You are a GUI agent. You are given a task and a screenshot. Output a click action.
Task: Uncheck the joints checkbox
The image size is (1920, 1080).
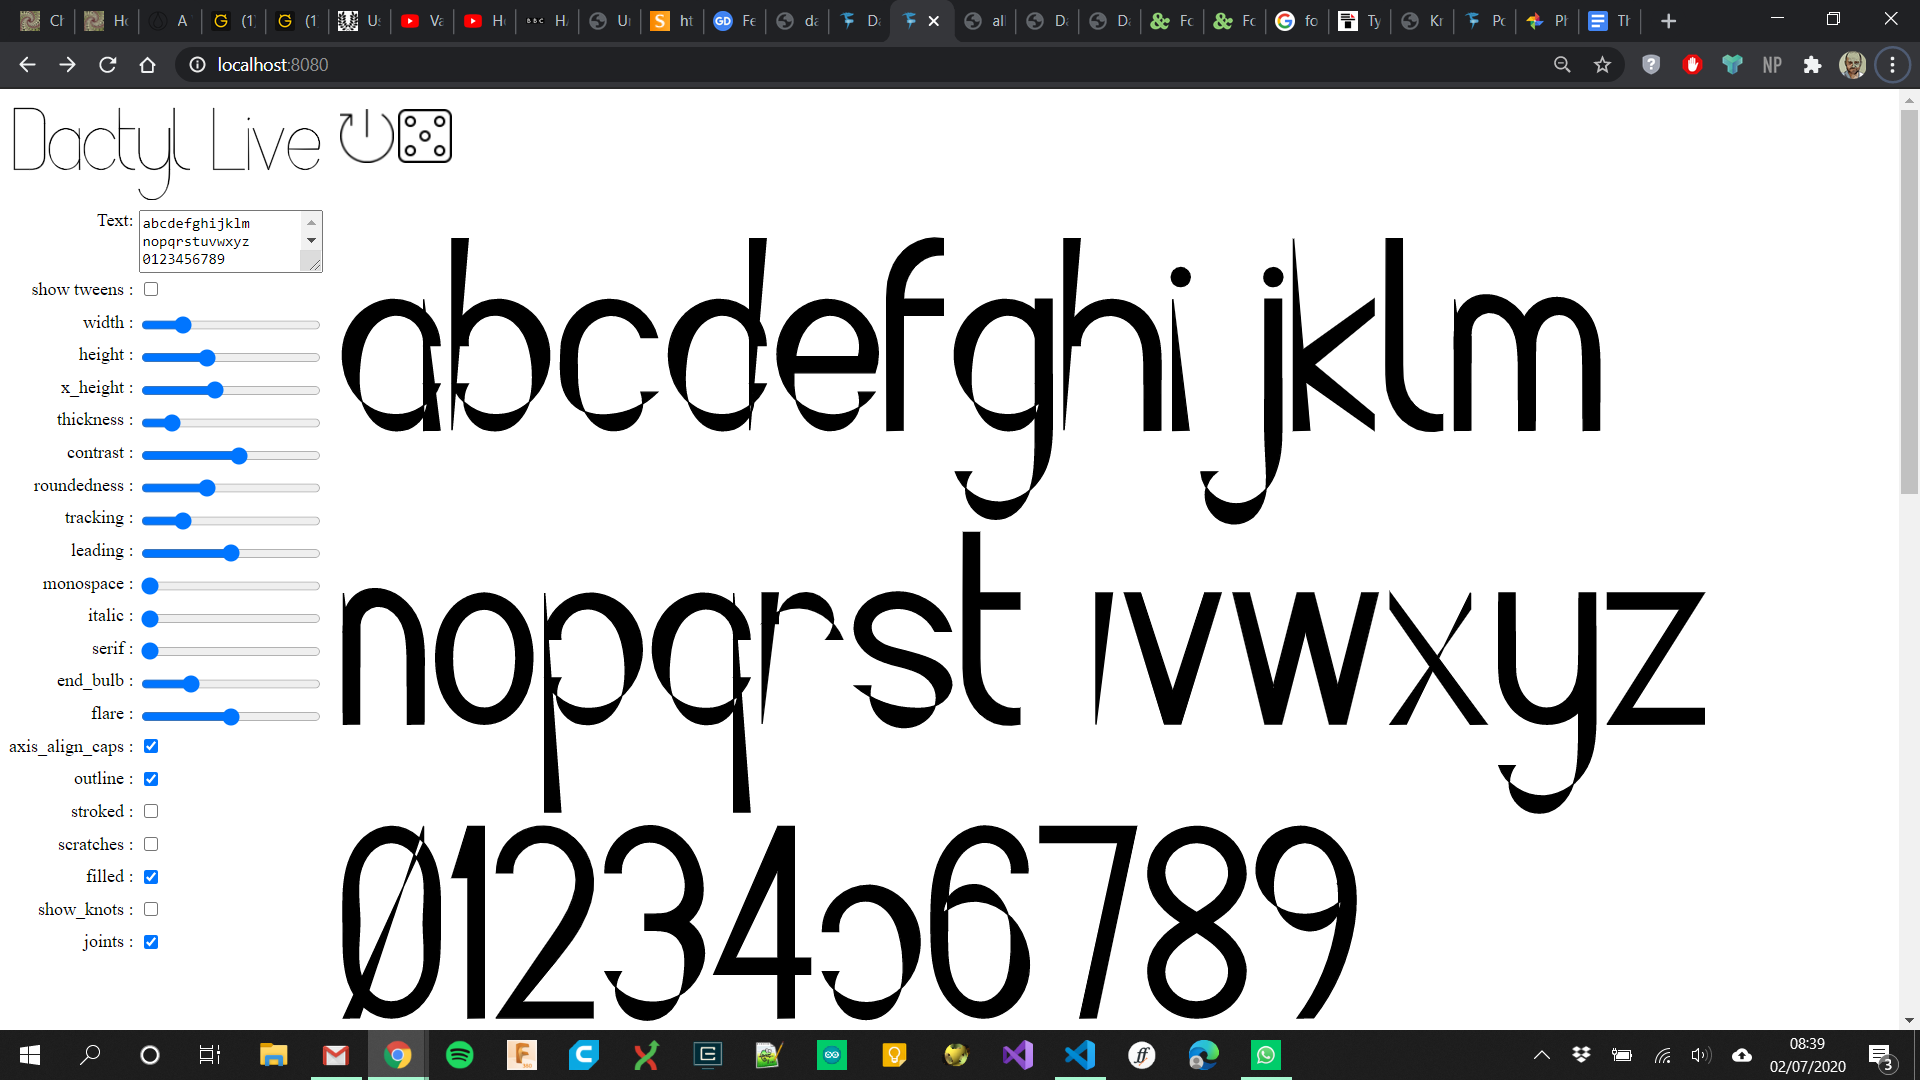151,942
